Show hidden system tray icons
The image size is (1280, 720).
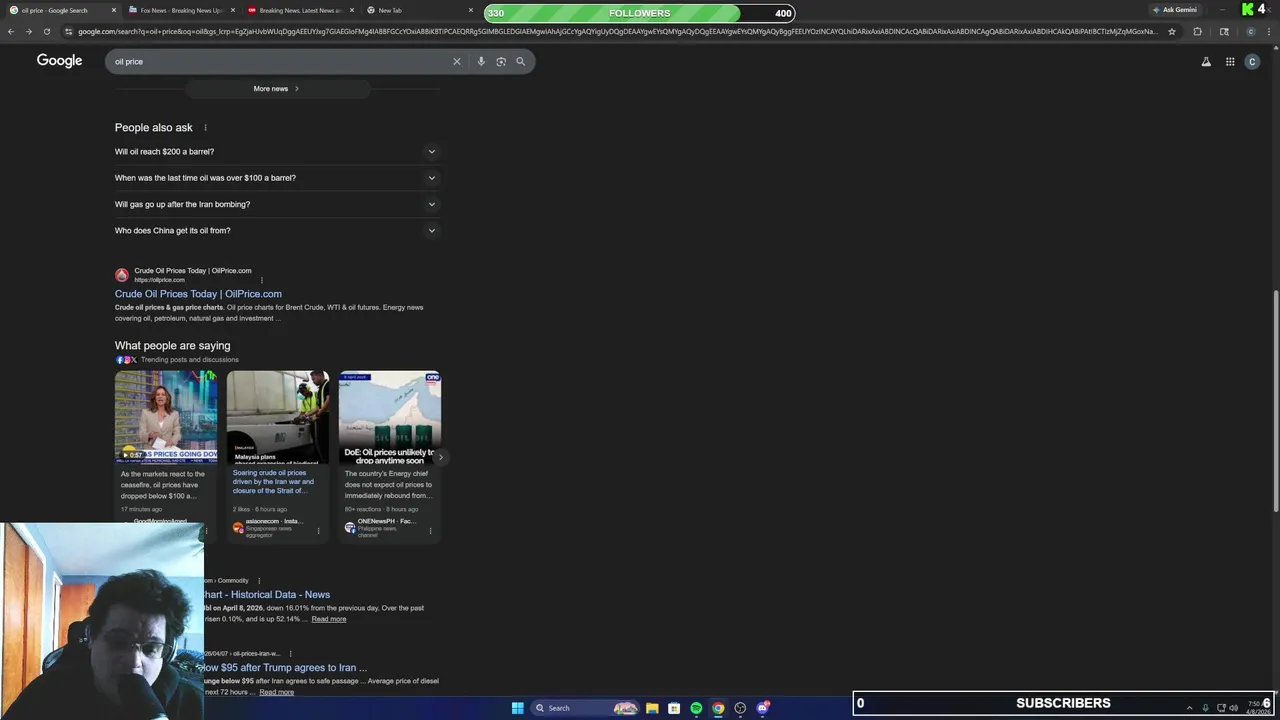pyautogui.click(x=1189, y=708)
